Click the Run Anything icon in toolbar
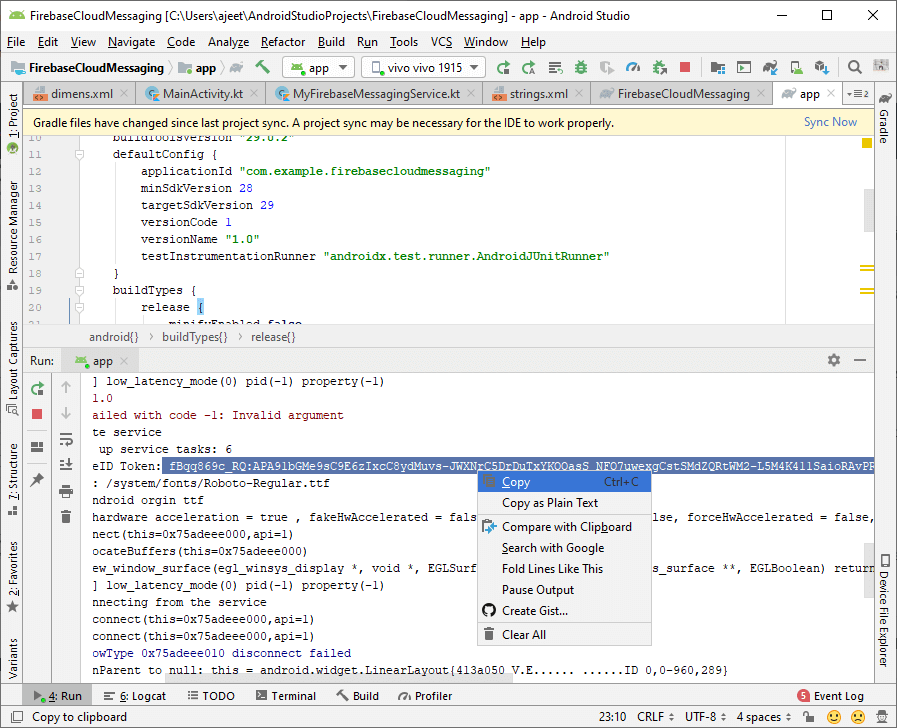 pyautogui.click(x=744, y=67)
